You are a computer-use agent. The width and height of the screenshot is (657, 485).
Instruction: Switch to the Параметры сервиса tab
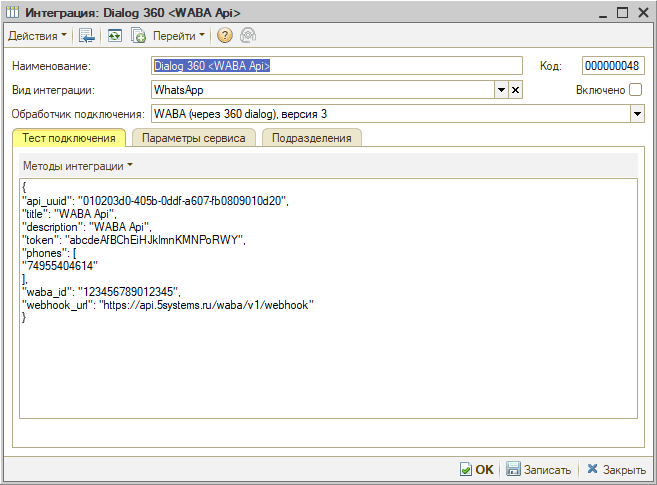pos(193,138)
